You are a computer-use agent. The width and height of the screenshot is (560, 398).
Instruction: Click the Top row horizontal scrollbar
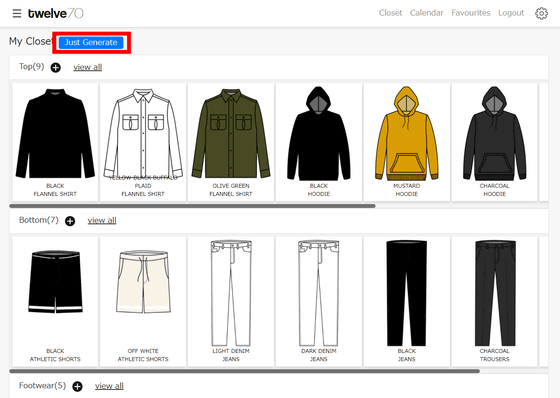click(x=192, y=206)
